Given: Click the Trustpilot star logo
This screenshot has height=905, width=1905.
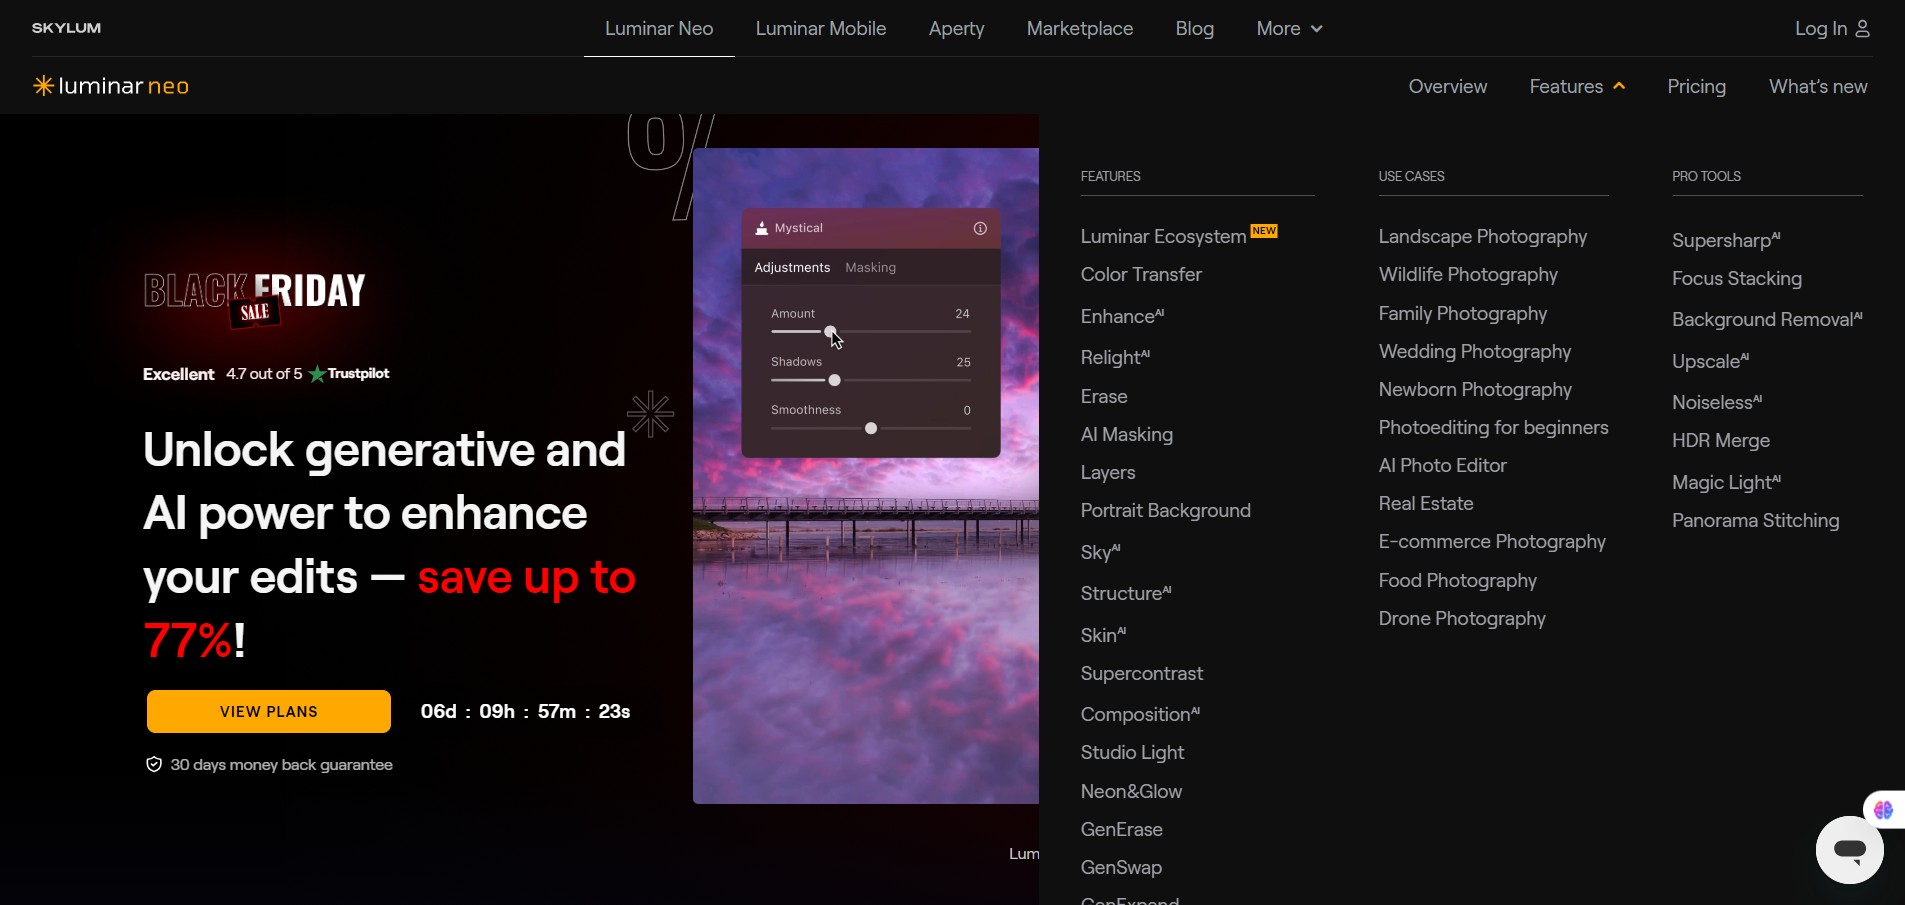Looking at the screenshot, I should point(317,374).
